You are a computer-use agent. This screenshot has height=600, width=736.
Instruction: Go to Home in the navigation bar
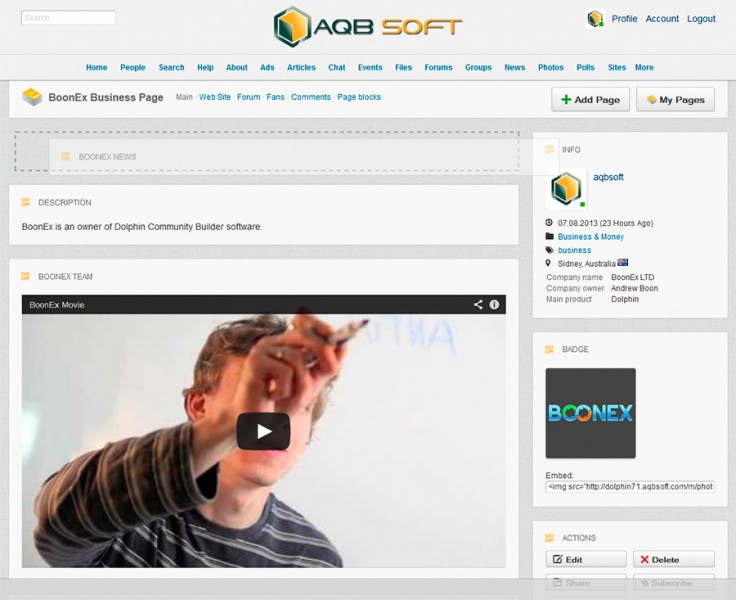[x=97, y=67]
